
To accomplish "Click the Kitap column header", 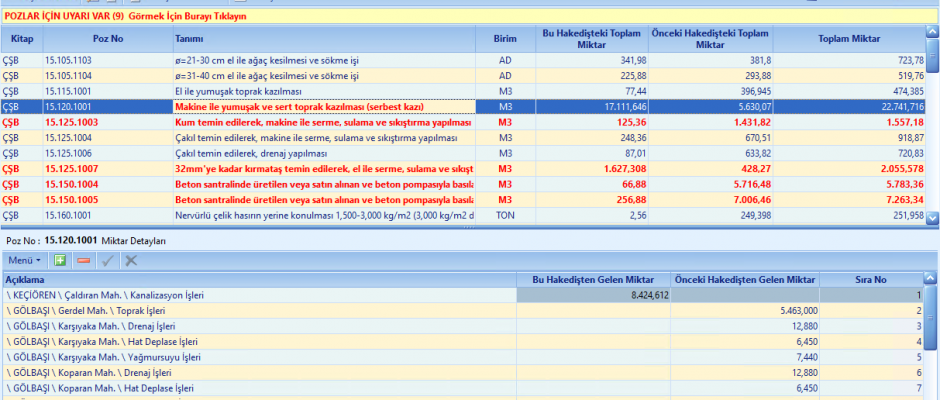I will pyautogui.click(x=21, y=38).
